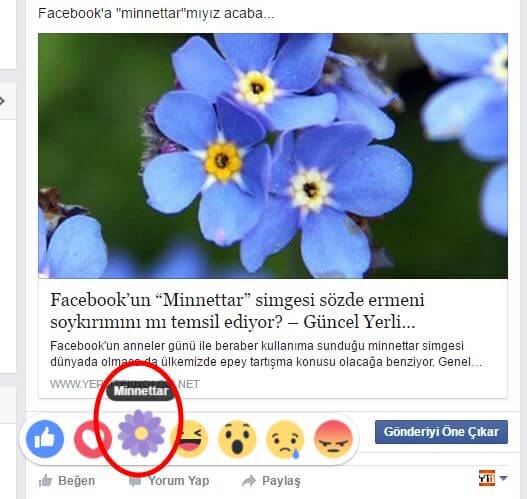527x499 pixels.
Task: Select the blue thumbs-up Like reaction
Action: point(45,439)
